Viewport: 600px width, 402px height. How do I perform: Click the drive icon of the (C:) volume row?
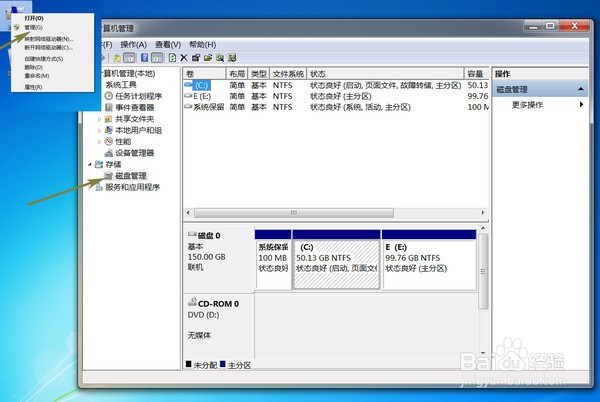188,85
